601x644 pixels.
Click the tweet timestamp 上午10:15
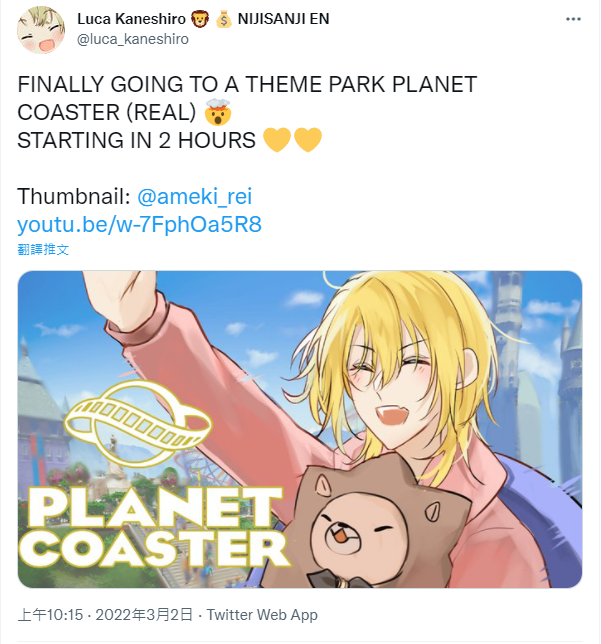(x=50, y=615)
